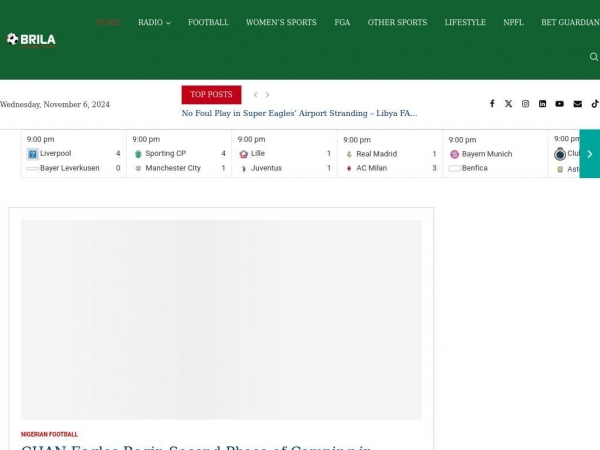Open the TikTok social icon

click(x=595, y=104)
